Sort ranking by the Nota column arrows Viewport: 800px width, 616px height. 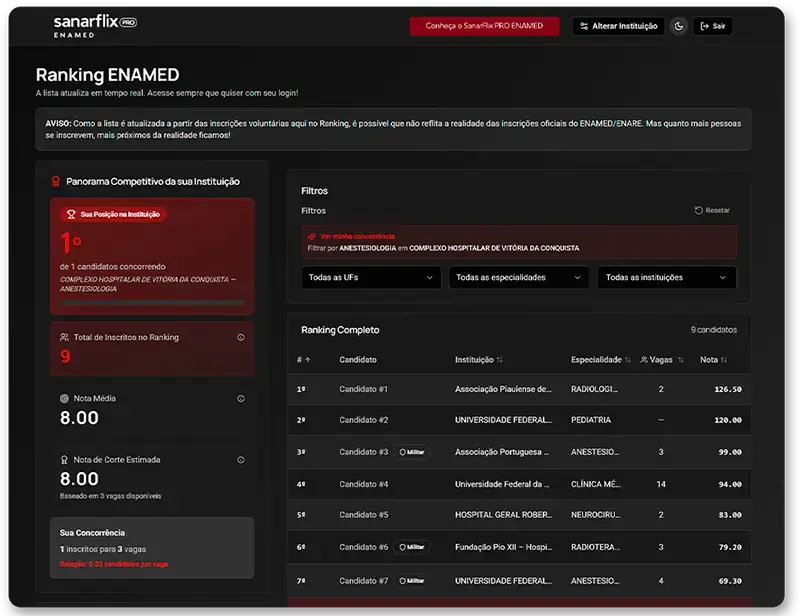click(724, 360)
